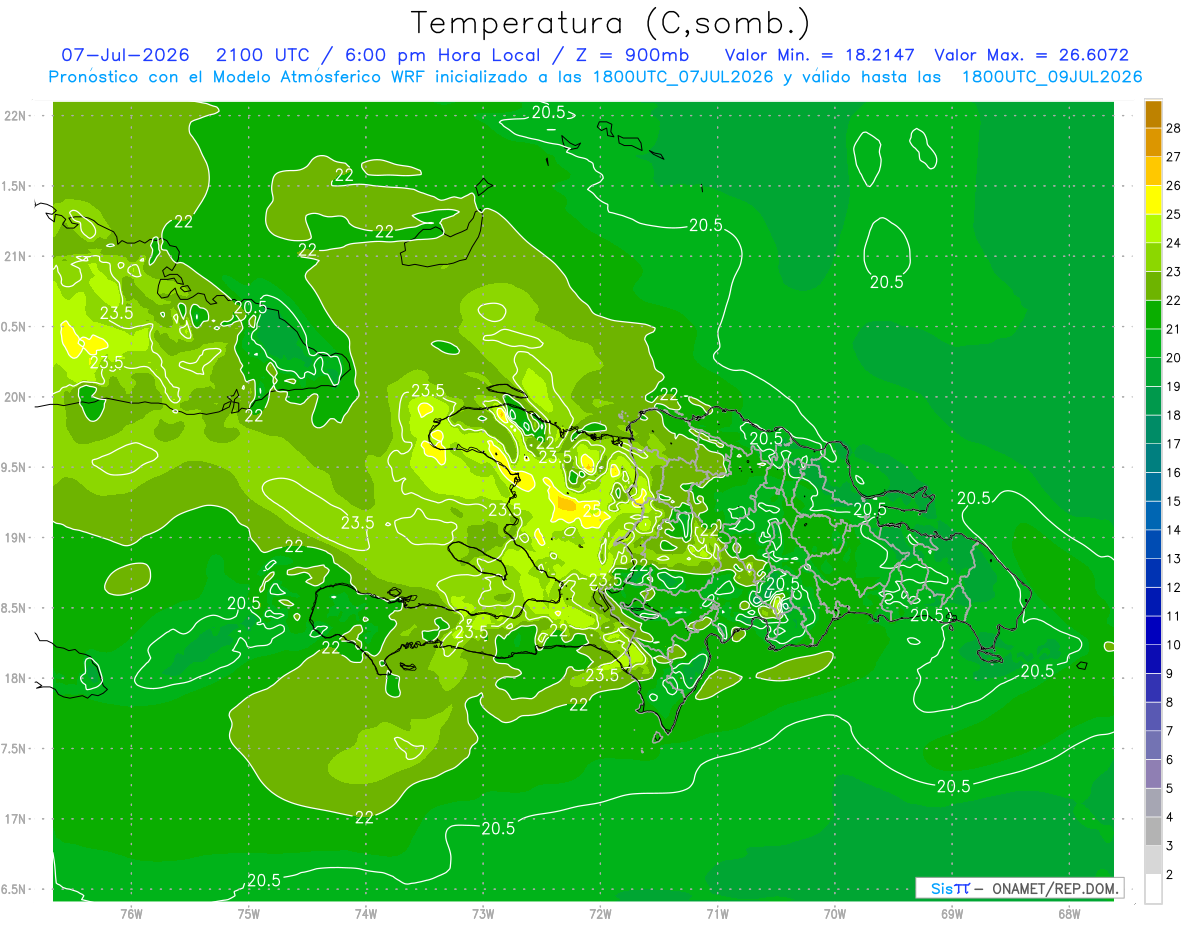1200x927 pixels.
Task: Click the 69W longitude axis label
Action: click(951, 914)
